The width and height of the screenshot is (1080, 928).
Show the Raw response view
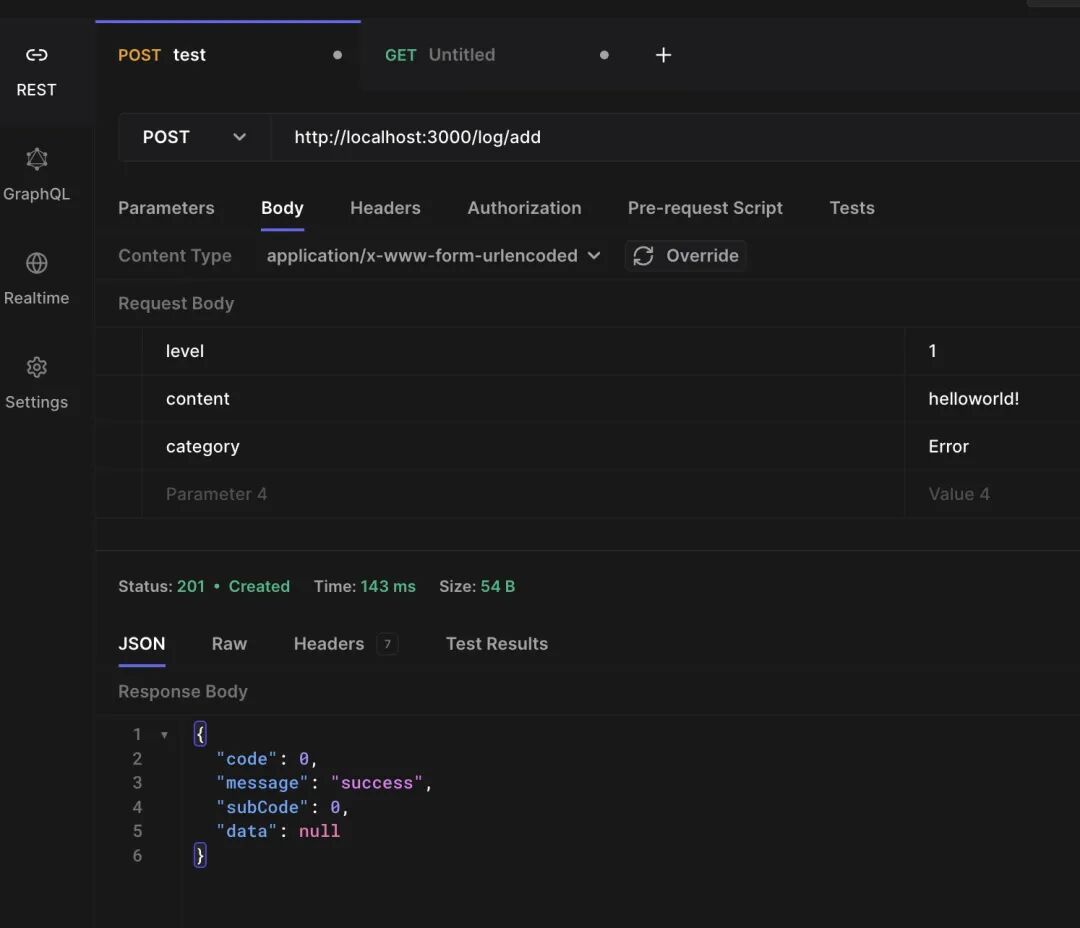[229, 644]
